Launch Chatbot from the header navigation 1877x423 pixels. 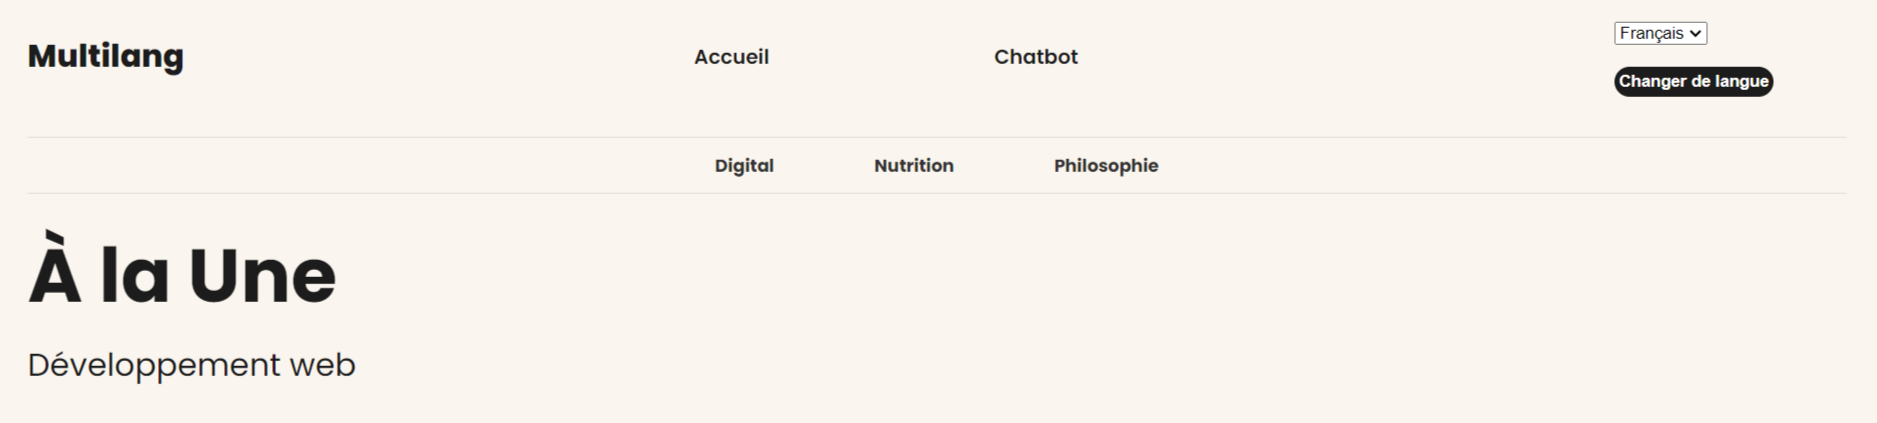click(1035, 57)
